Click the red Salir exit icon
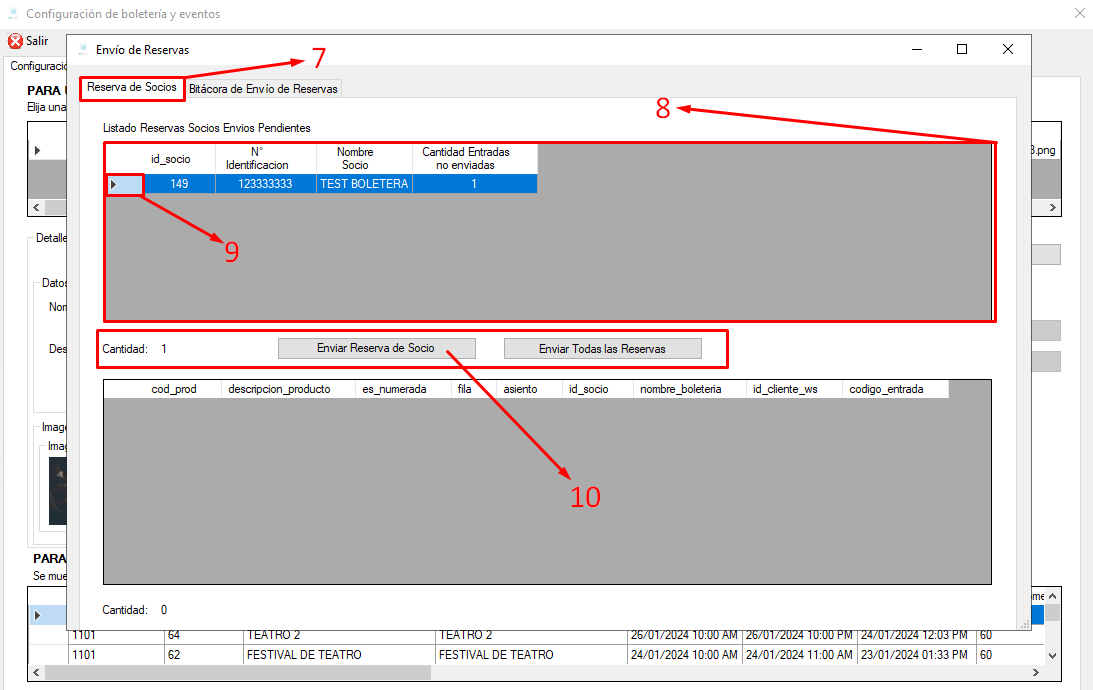This screenshot has height=690, width=1093. (15, 41)
